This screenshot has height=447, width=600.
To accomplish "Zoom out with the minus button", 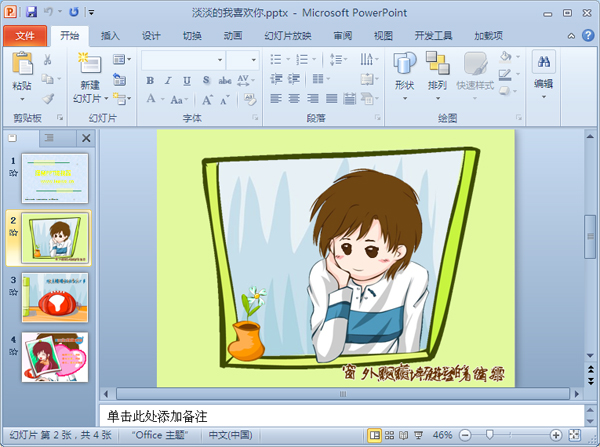I will click(x=465, y=435).
